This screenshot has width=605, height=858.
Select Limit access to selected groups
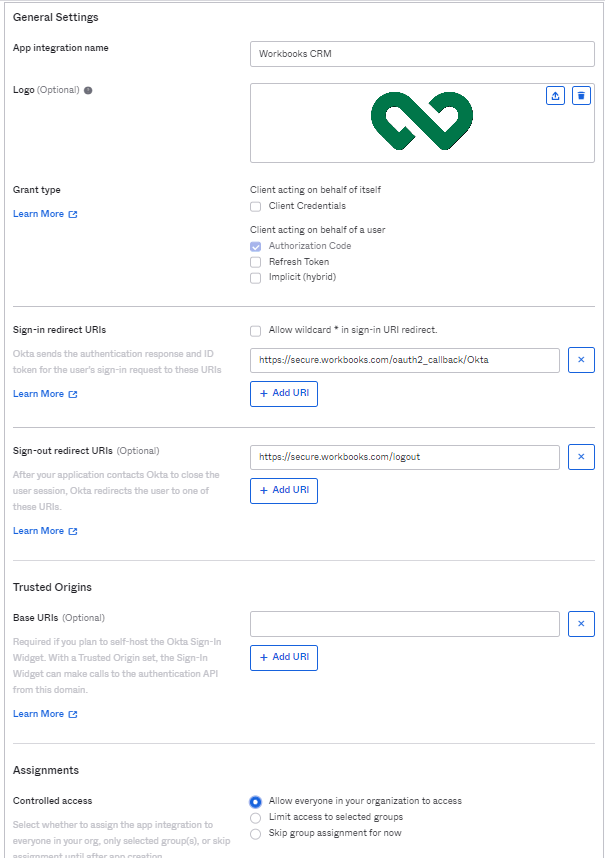pos(256,817)
